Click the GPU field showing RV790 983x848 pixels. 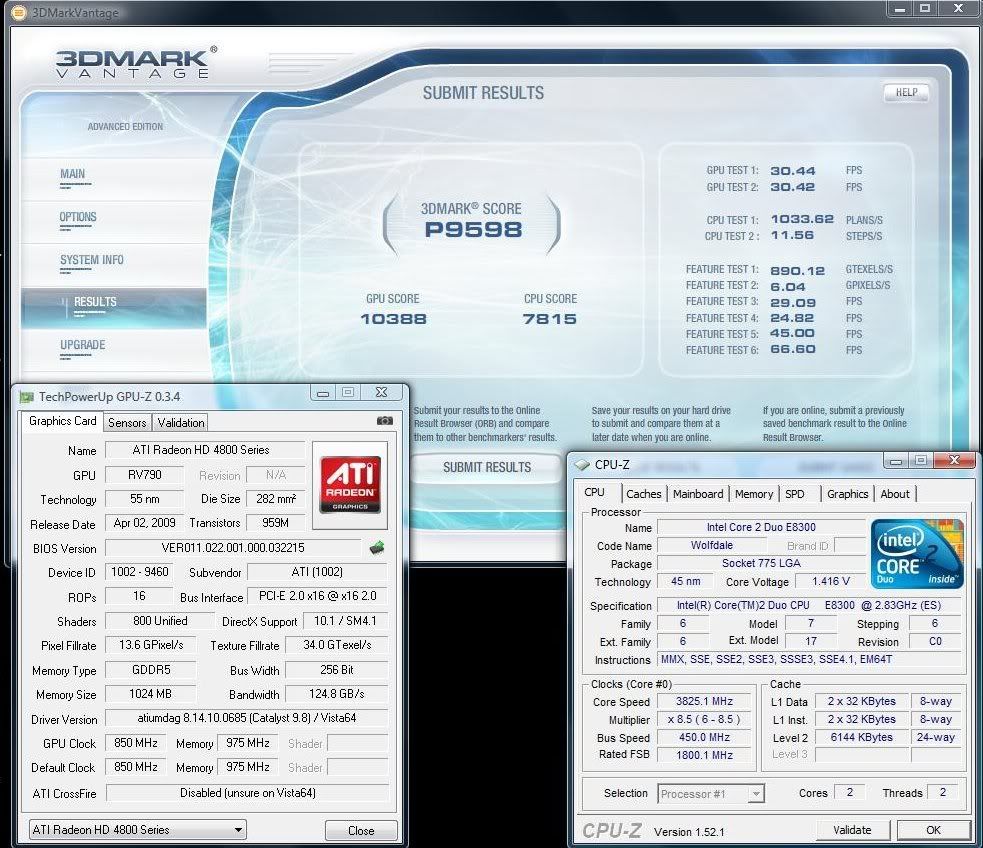coord(144,475)
